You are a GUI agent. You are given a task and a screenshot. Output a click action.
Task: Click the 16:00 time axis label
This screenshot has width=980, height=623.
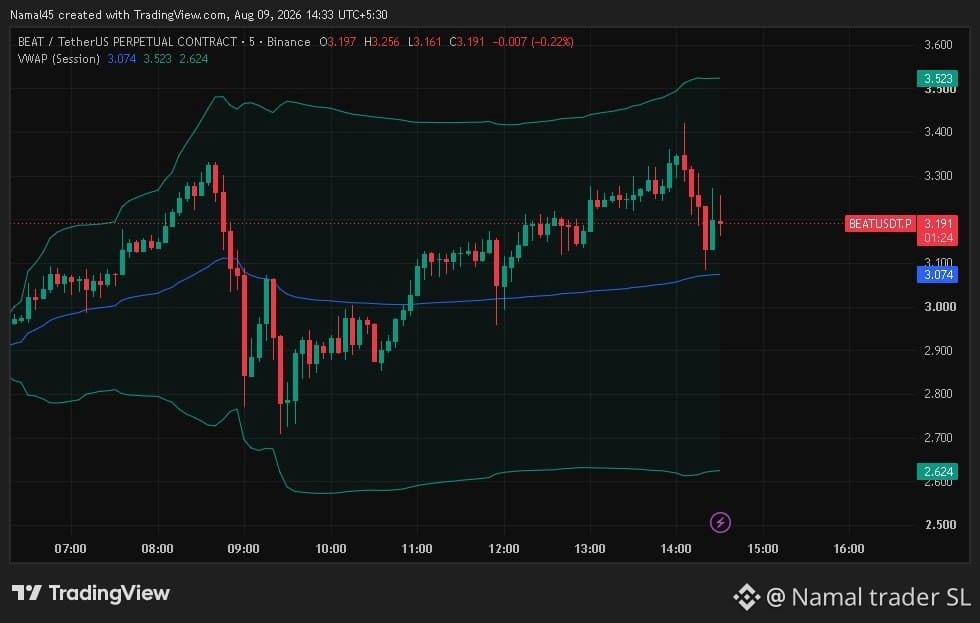coord(849,549)
